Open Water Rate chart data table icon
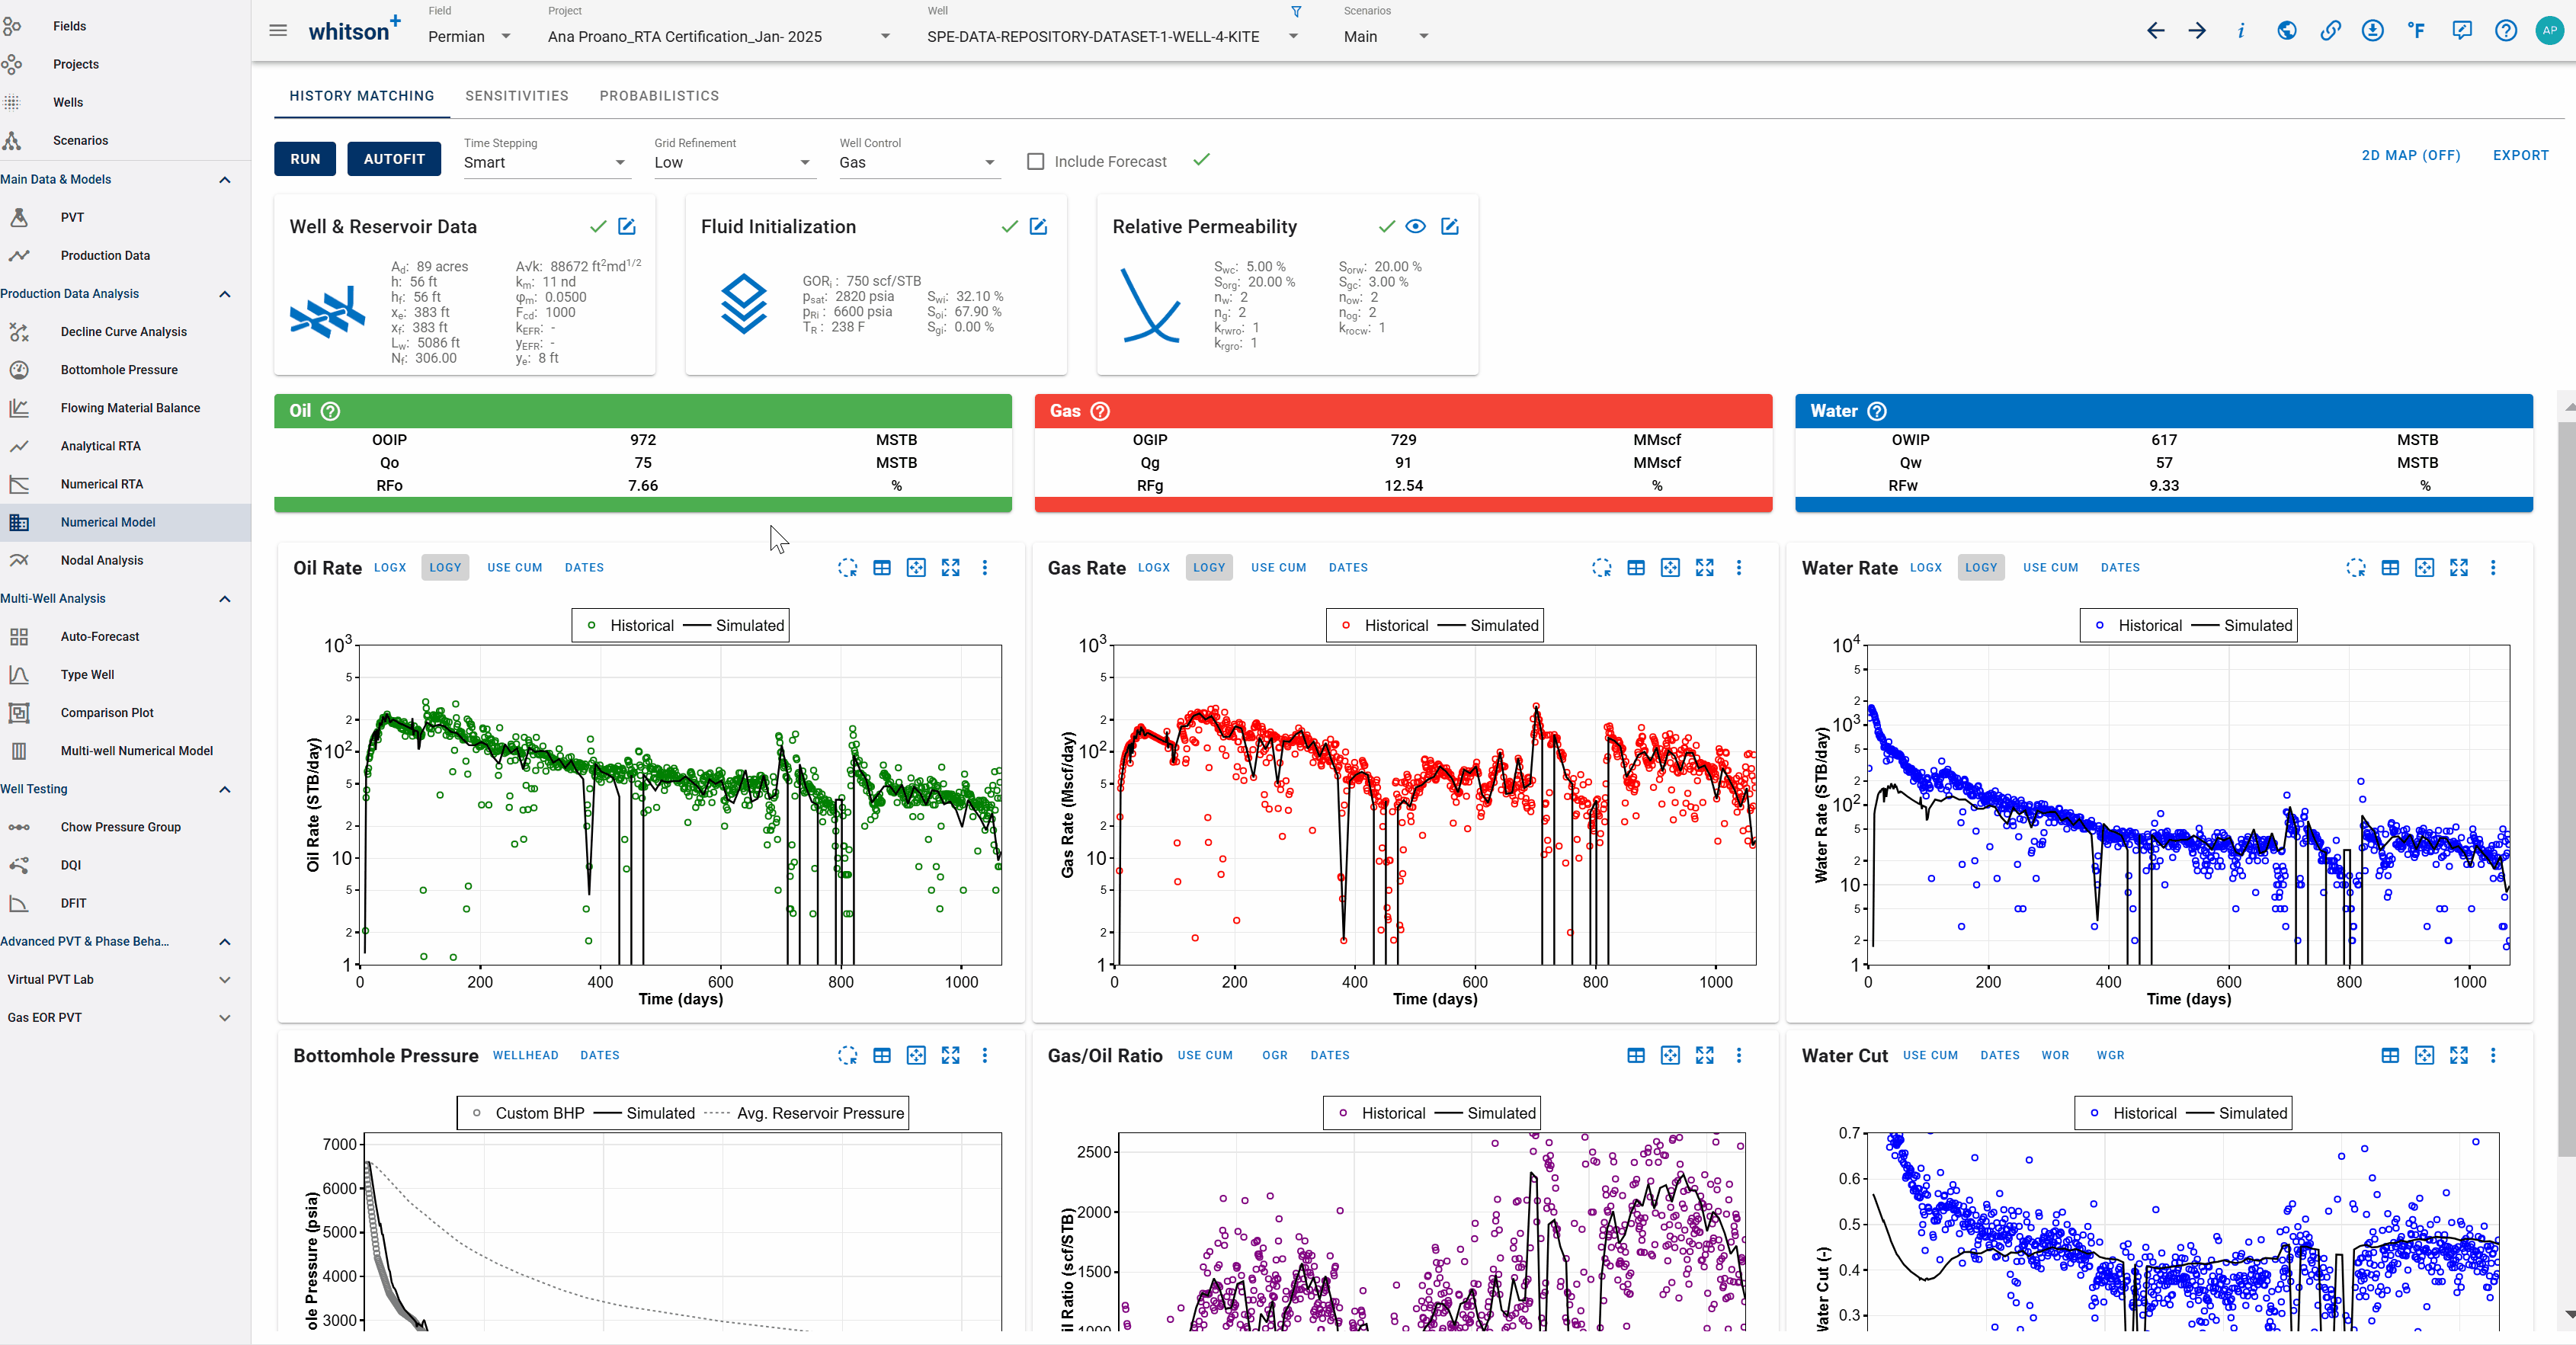 2390,568
